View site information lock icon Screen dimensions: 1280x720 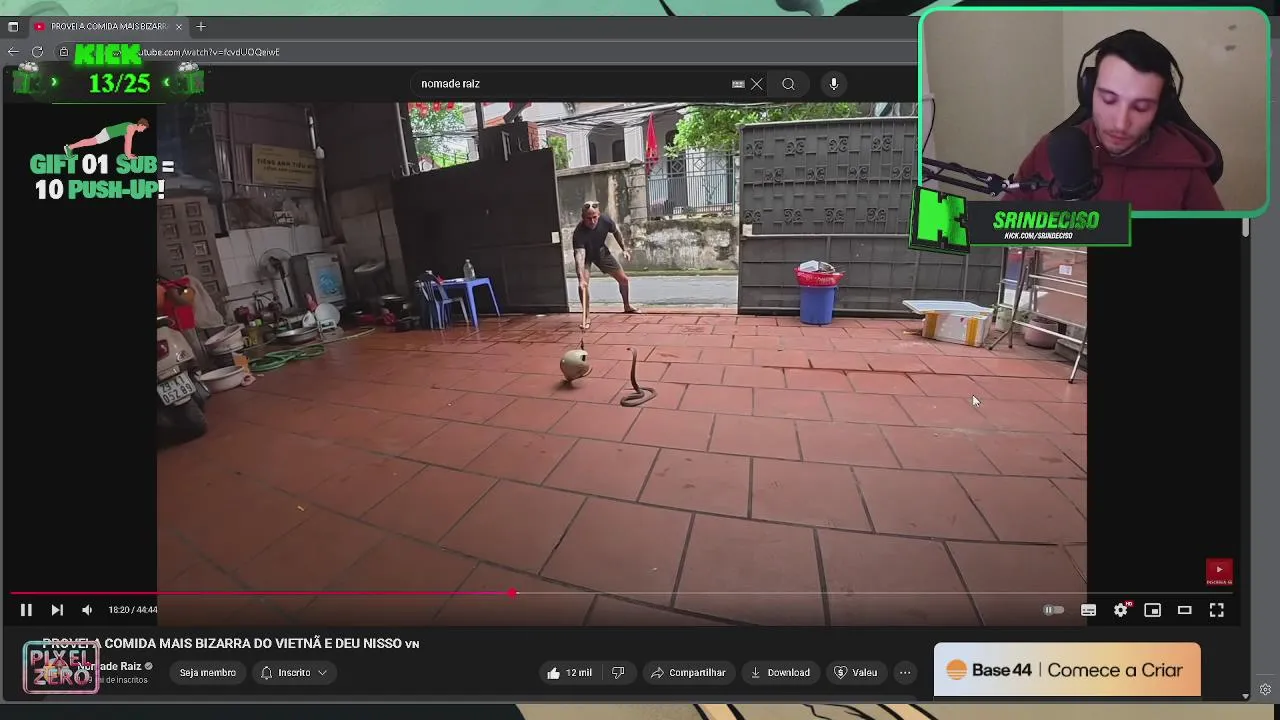(x=63, y=52)
